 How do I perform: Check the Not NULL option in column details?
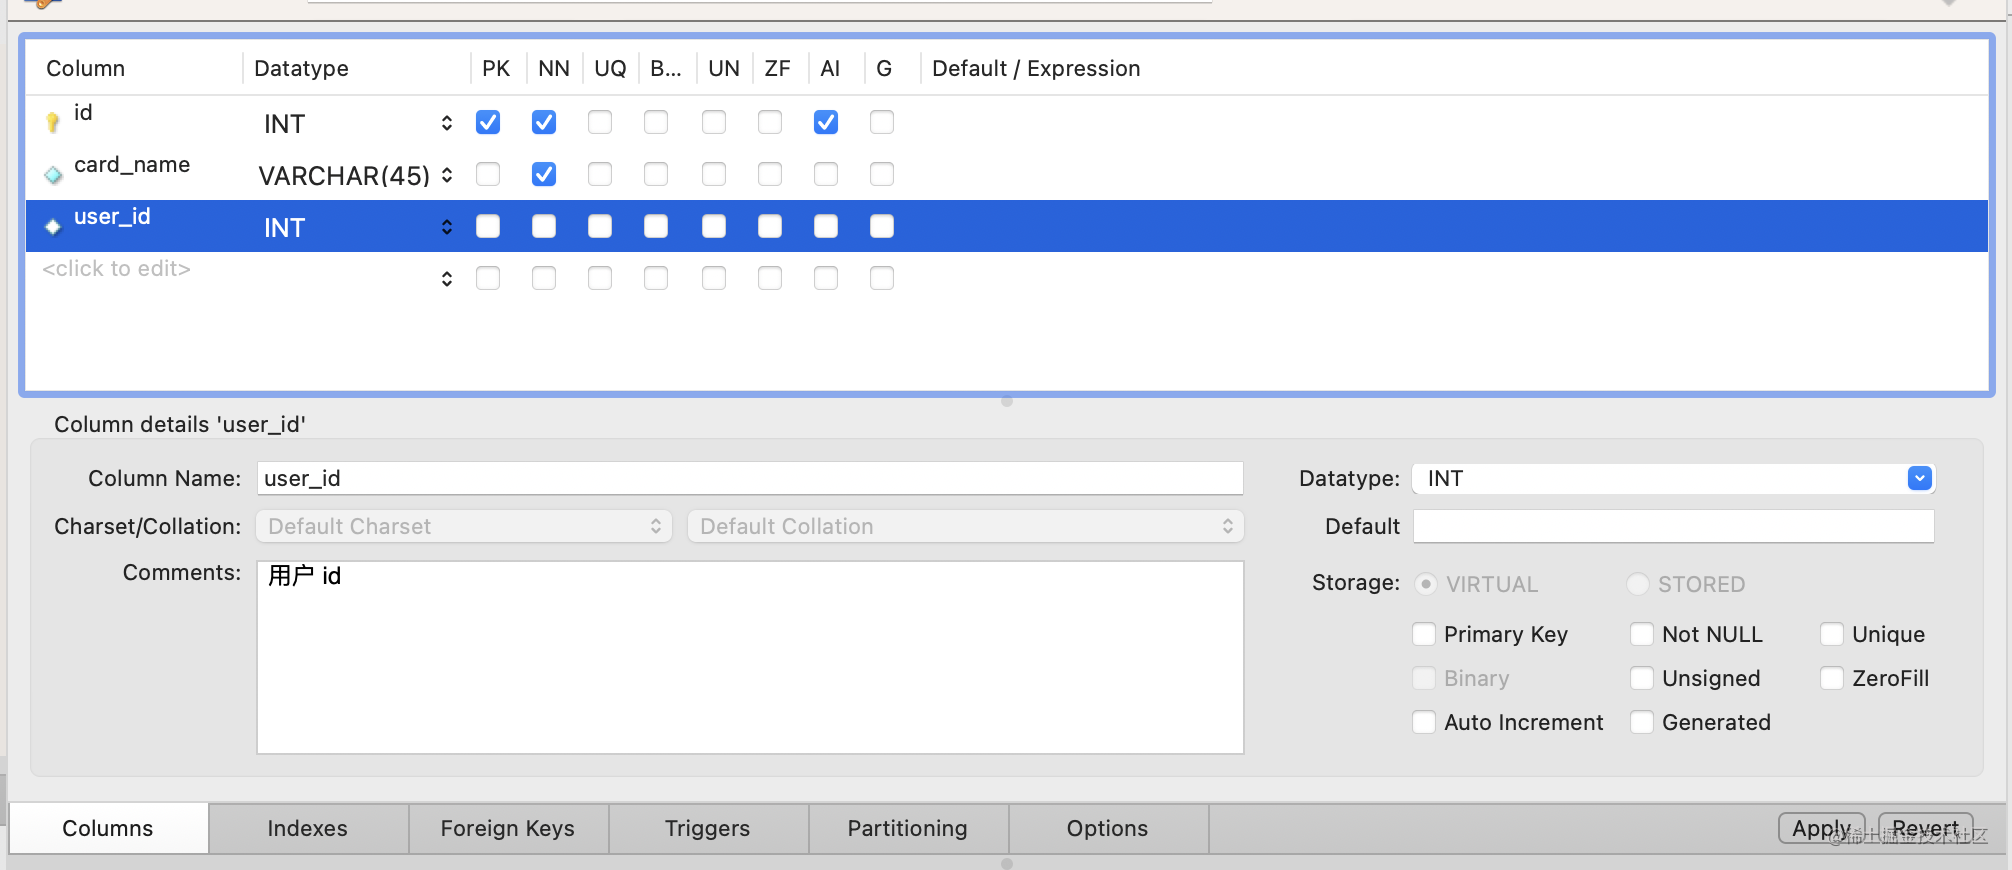point(1642,634)
